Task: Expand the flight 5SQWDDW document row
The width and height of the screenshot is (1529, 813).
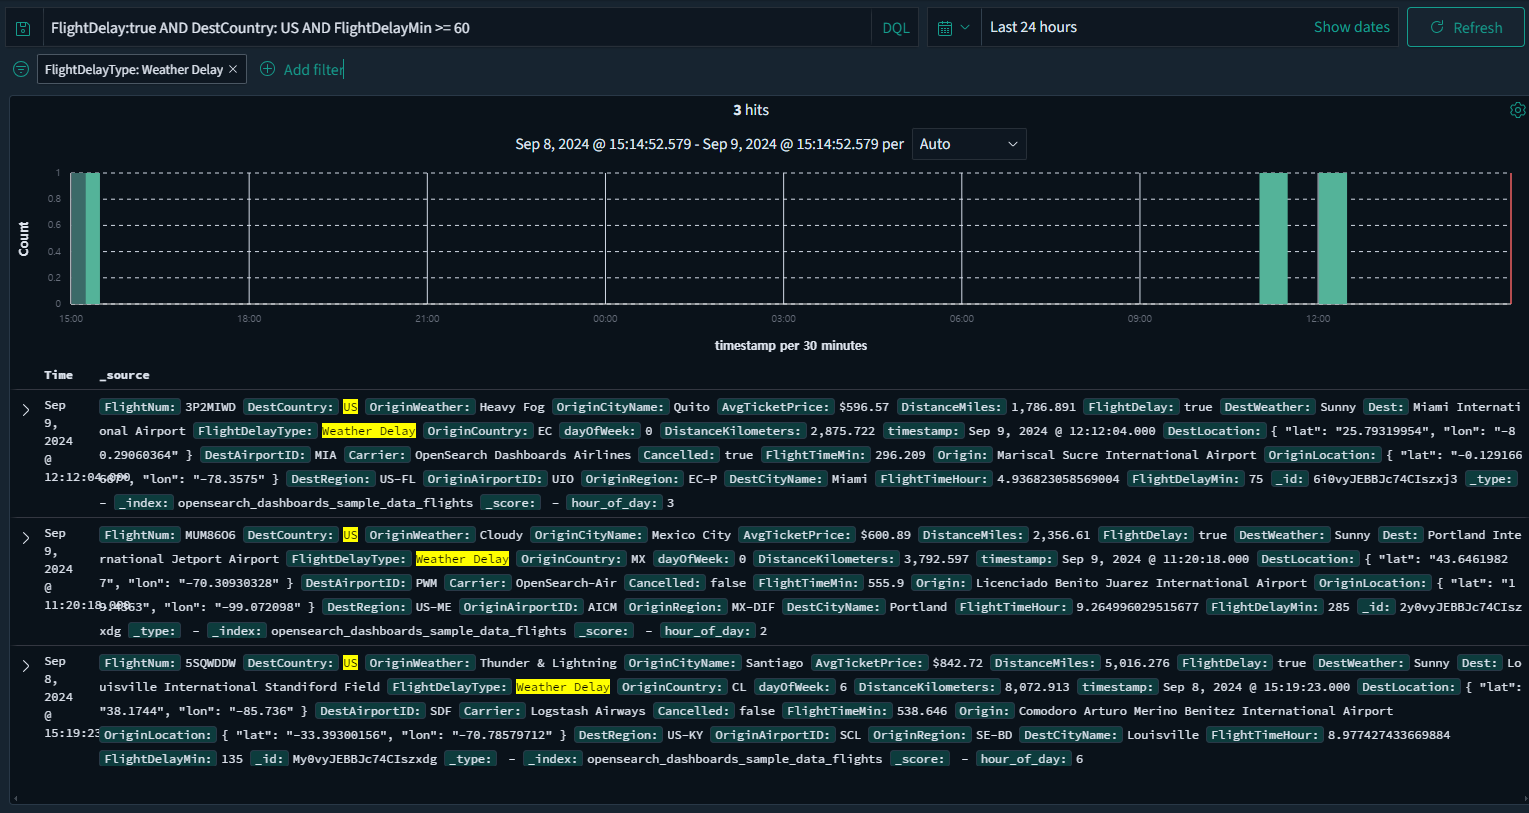Action: coord(26,666)
